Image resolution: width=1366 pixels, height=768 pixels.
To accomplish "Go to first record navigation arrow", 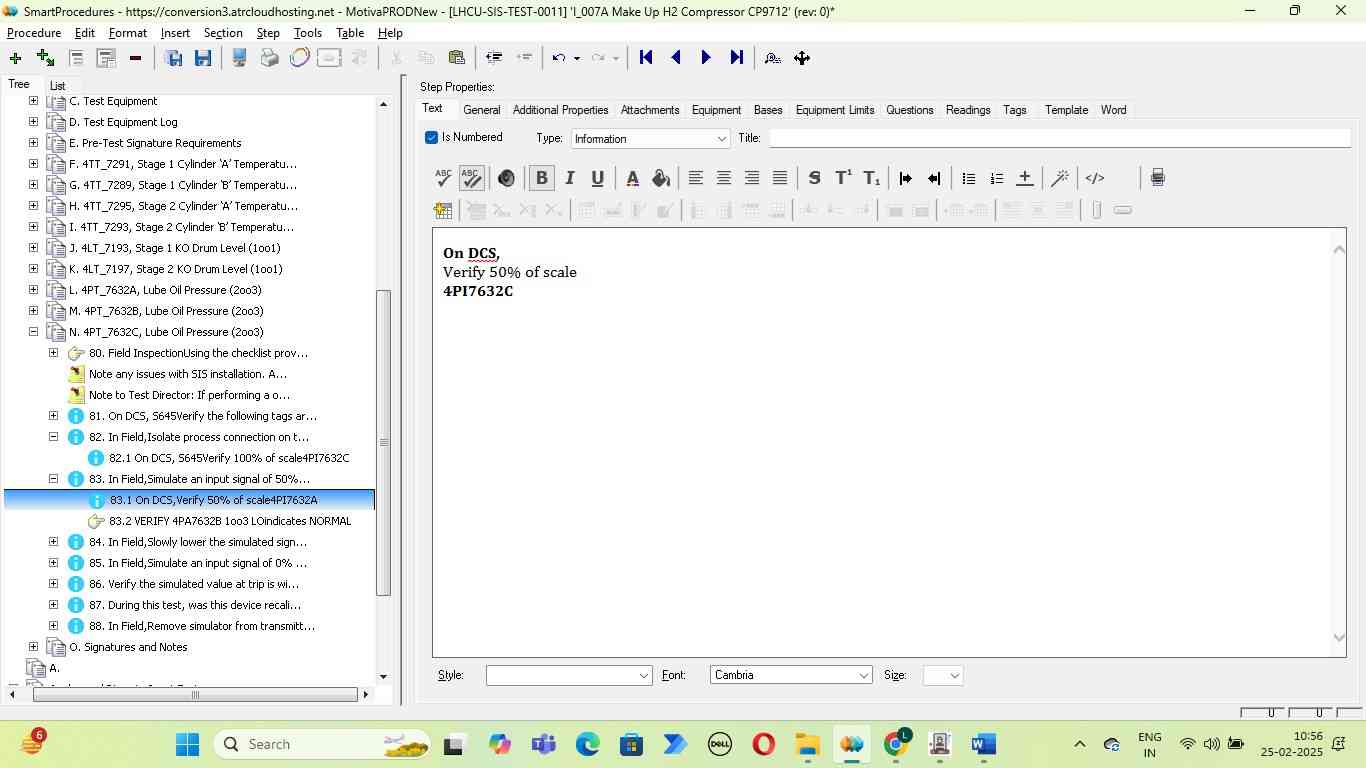I will point(646,58).
